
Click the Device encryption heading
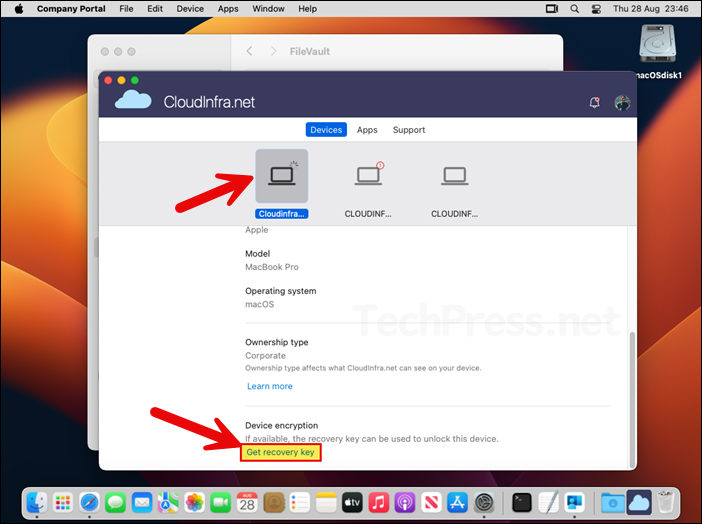(282, 425)
